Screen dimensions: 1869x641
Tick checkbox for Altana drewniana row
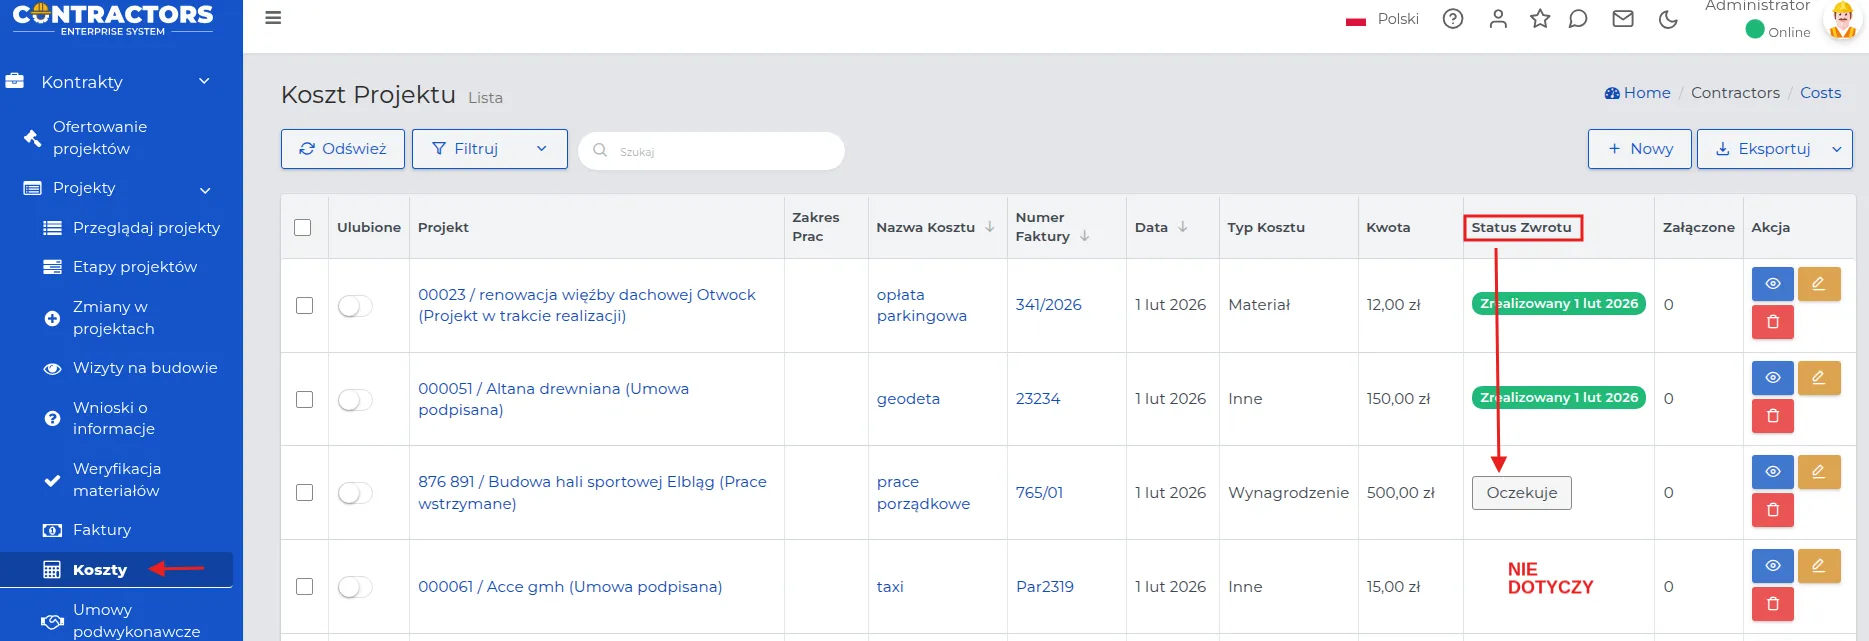click(x=305, y=399)
